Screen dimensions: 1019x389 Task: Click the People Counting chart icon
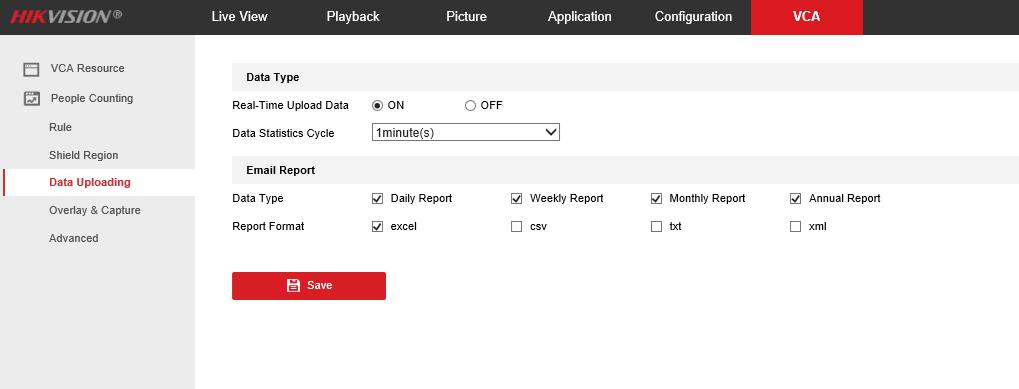pyautogui.click(x=31, y=99)
